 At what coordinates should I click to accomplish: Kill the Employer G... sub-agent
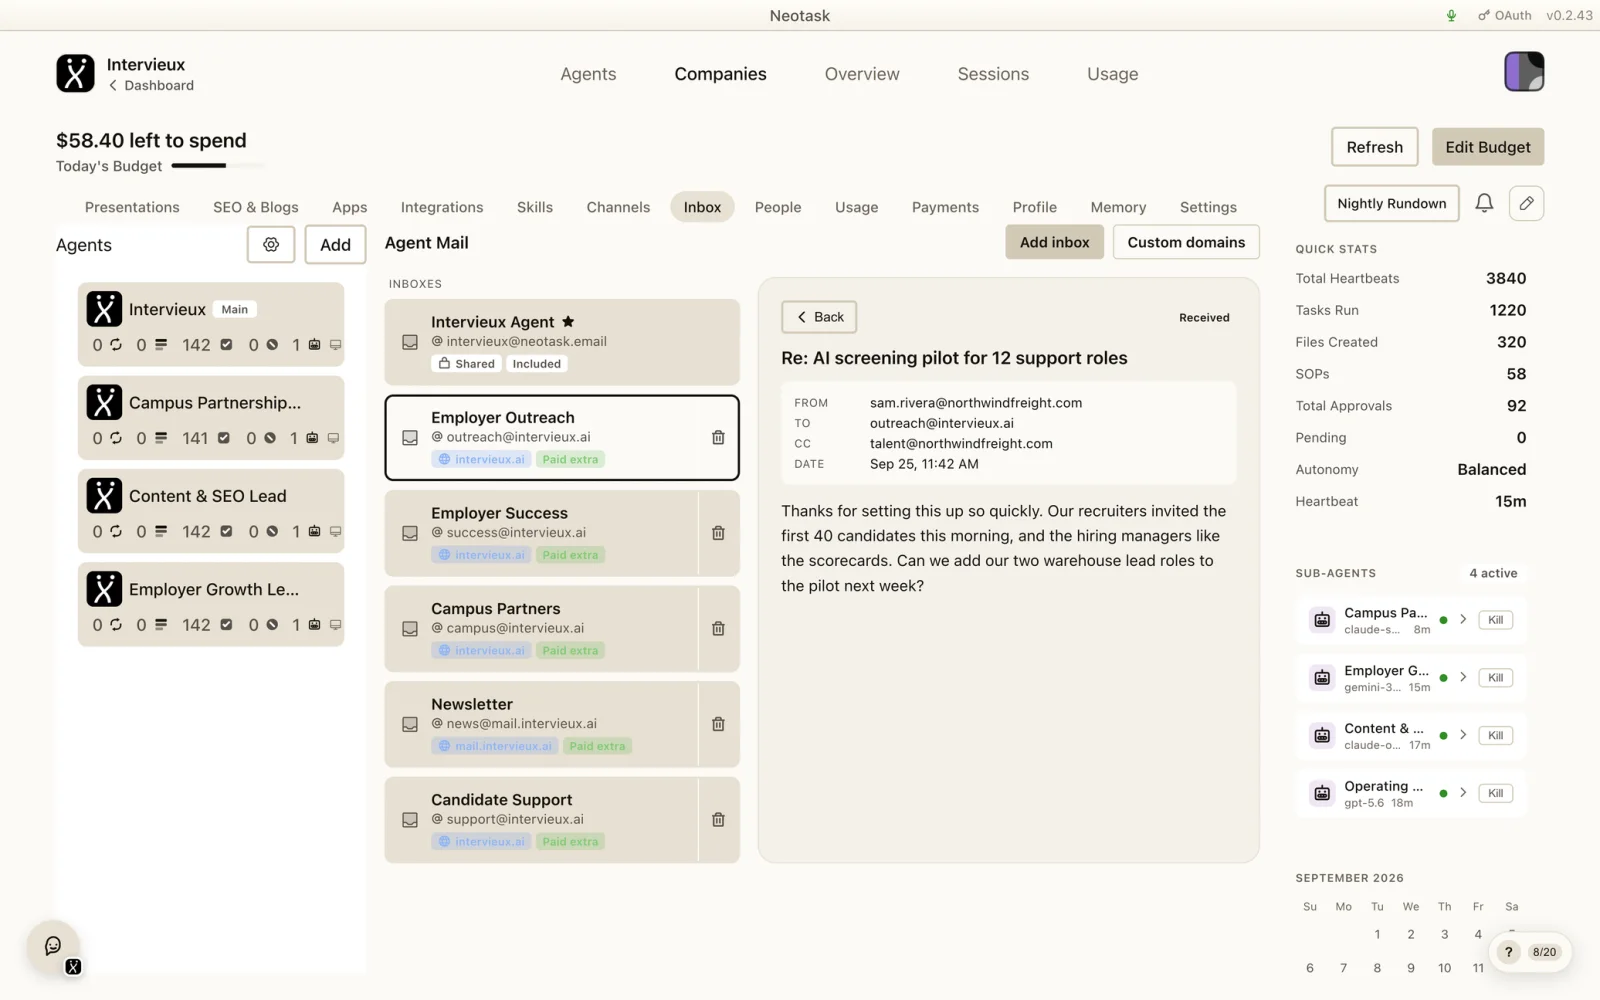click(1495, 677)
